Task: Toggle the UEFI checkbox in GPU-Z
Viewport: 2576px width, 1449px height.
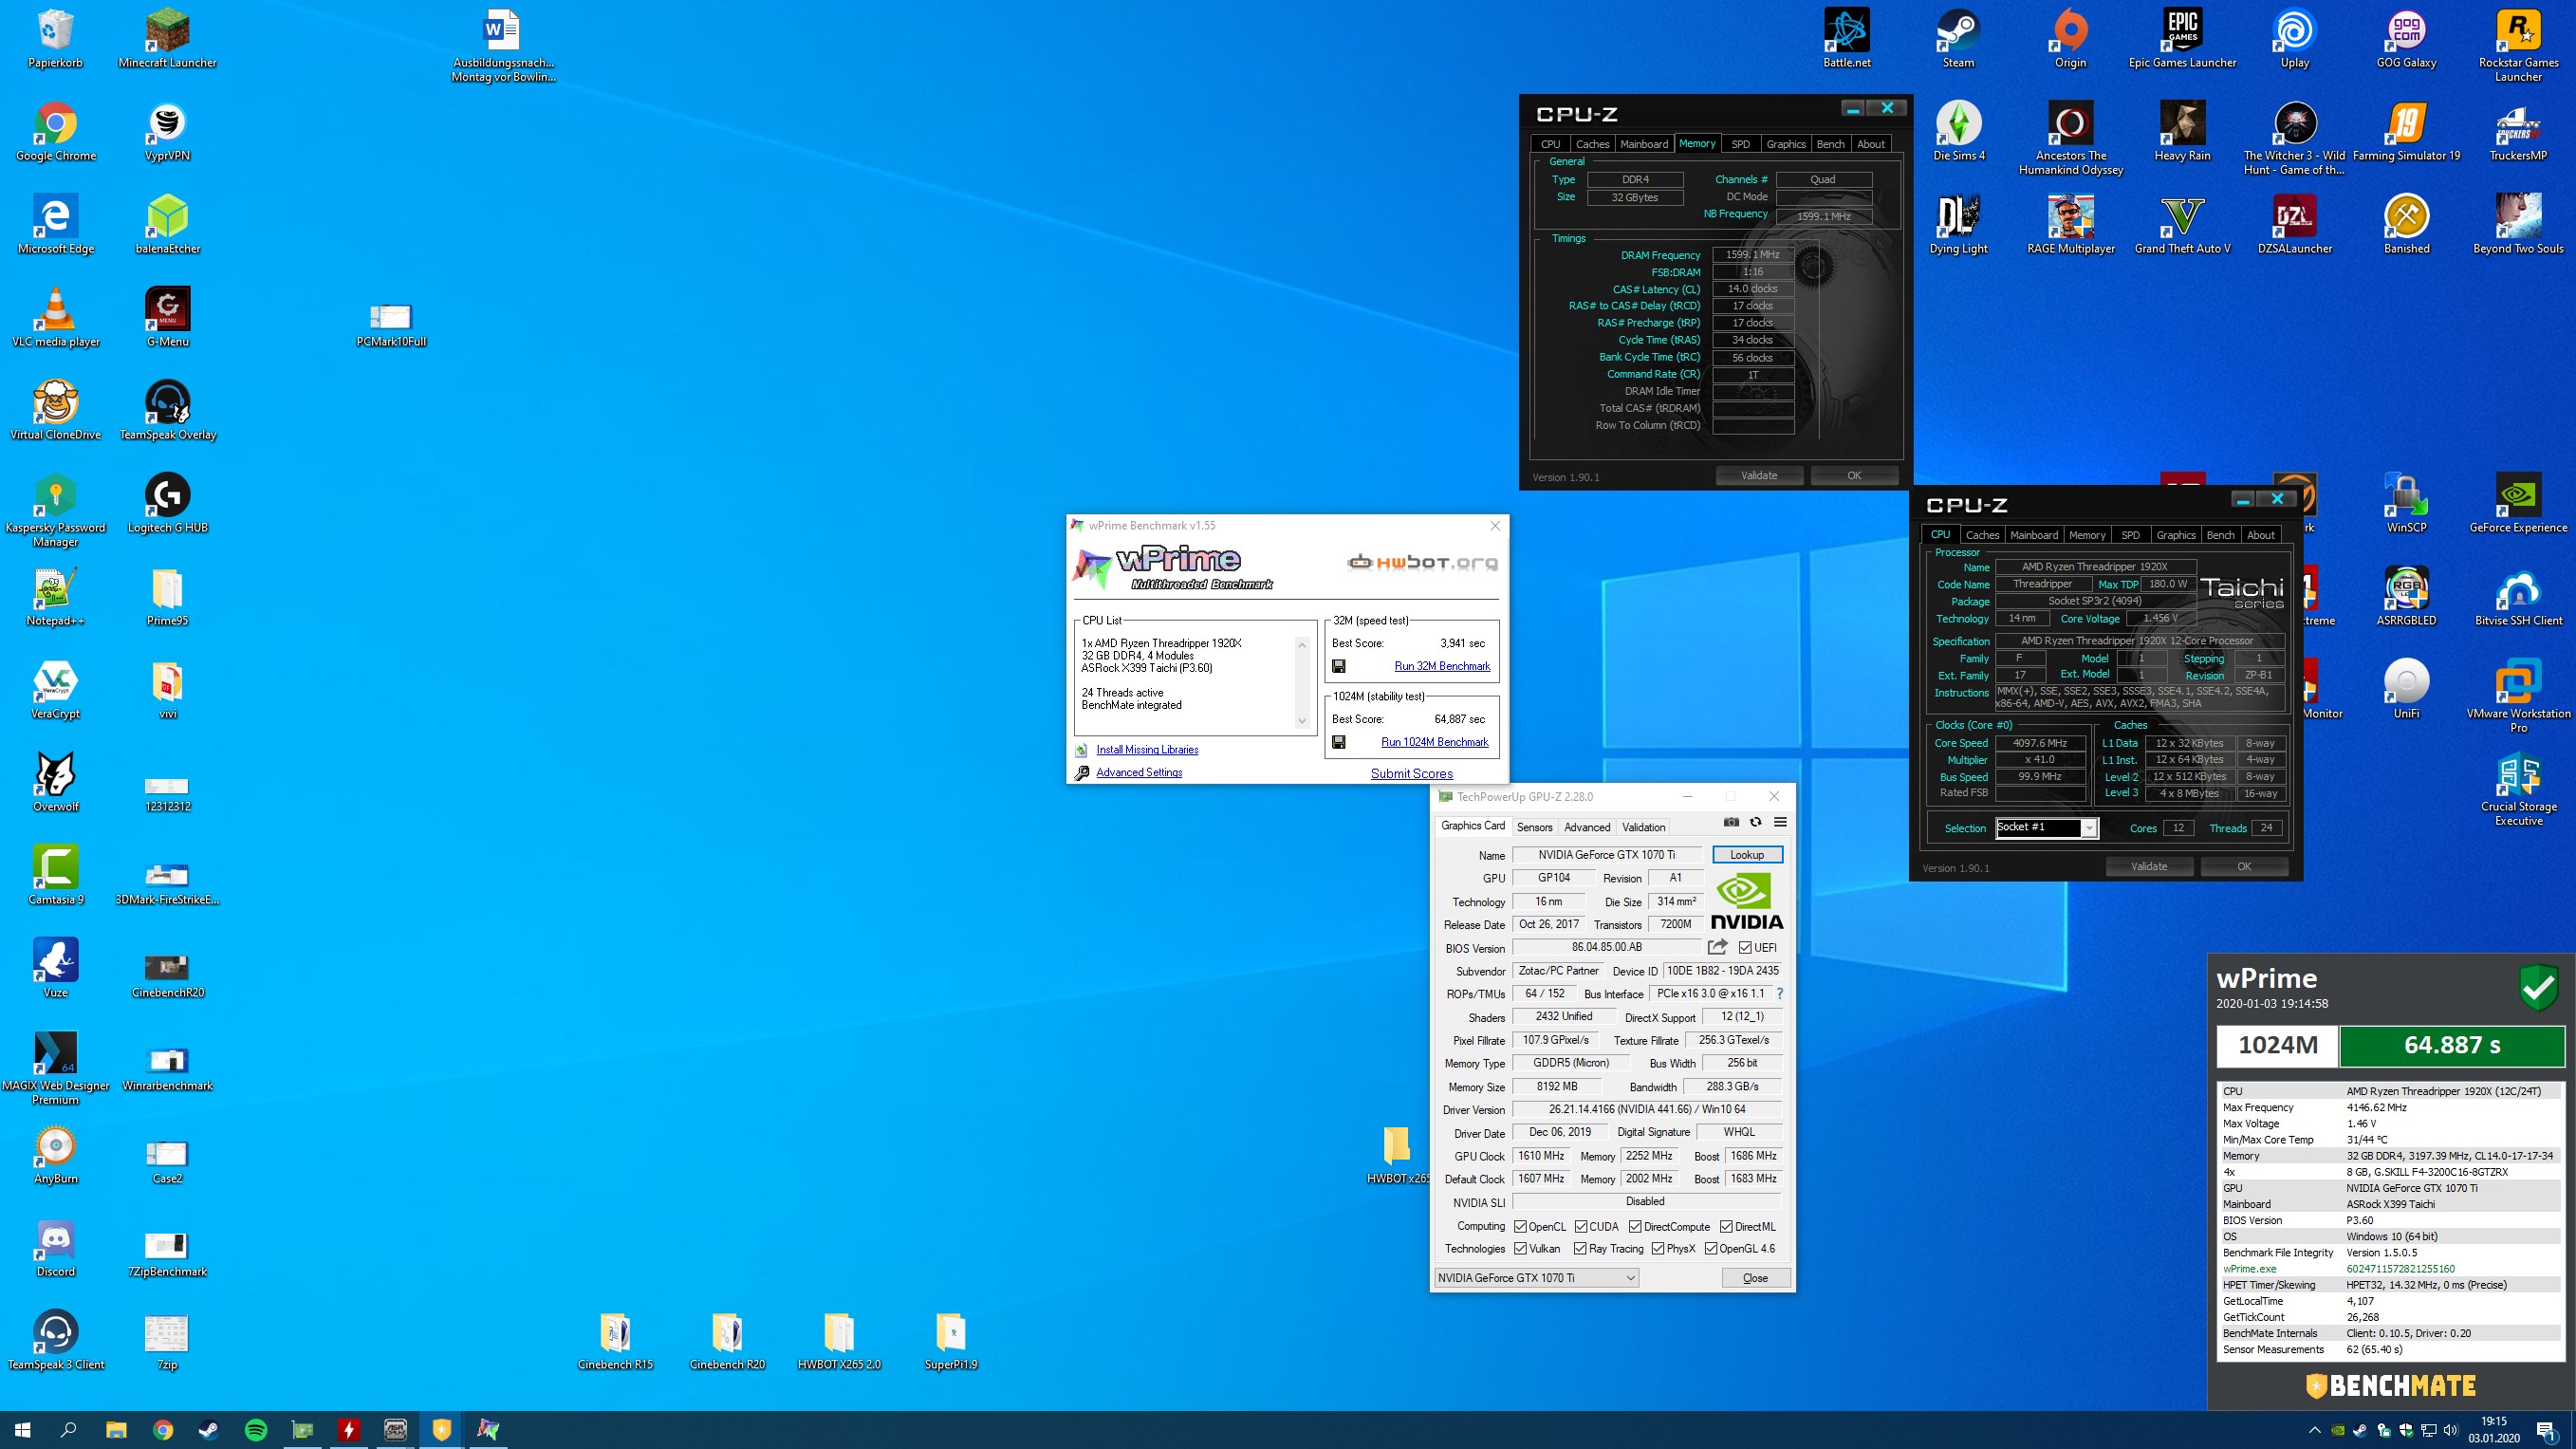Action: pyautogui.click(x=1745, y=948)
